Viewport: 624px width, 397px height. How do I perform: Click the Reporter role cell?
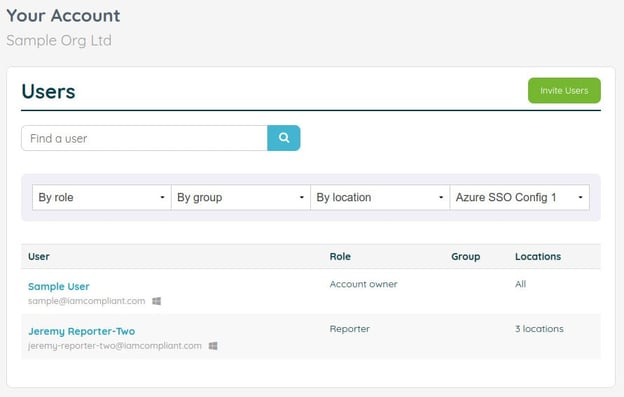click(349, 329)
